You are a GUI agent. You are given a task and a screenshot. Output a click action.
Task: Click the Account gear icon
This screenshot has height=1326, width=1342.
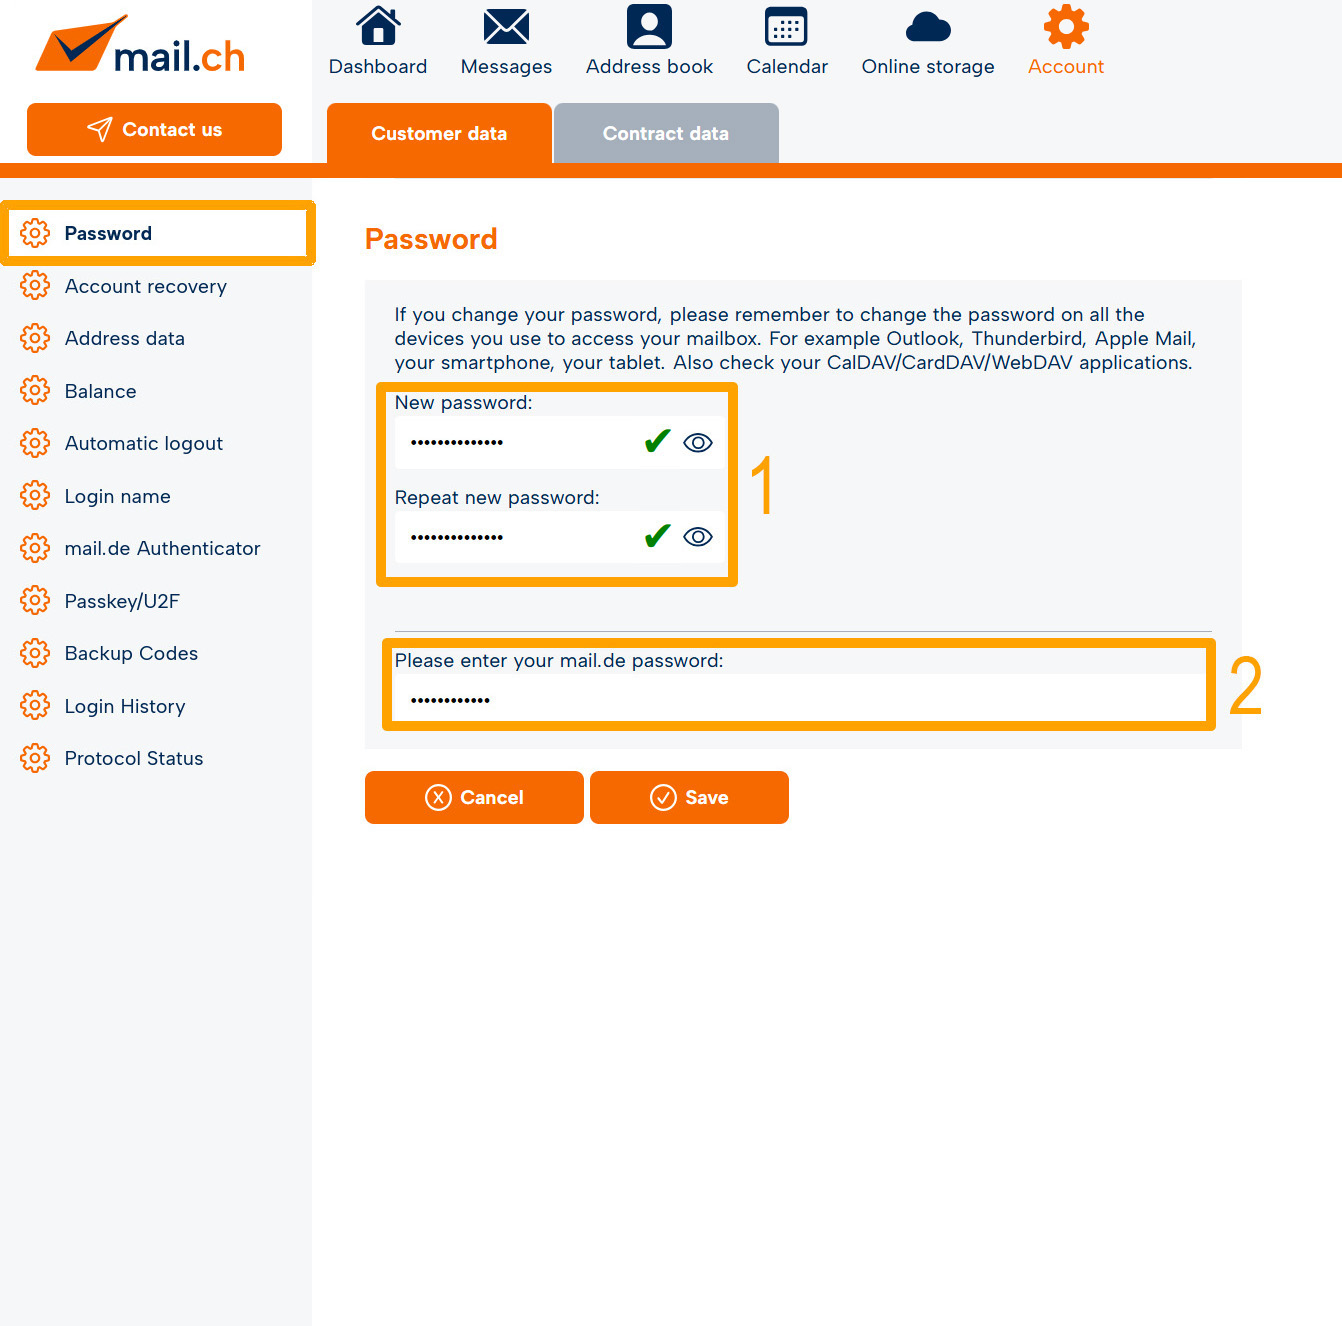(1066, 27)
